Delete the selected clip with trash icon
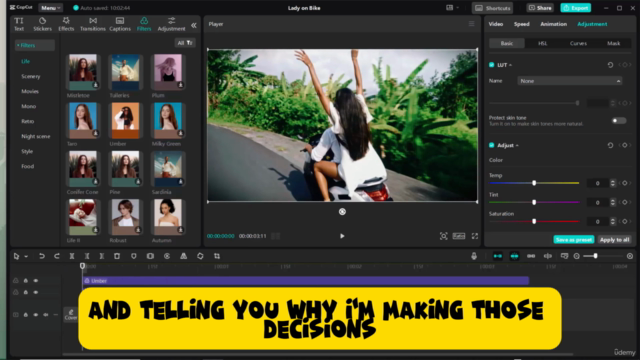The width and height of the screenshot is (640, 360). [117, 256]
